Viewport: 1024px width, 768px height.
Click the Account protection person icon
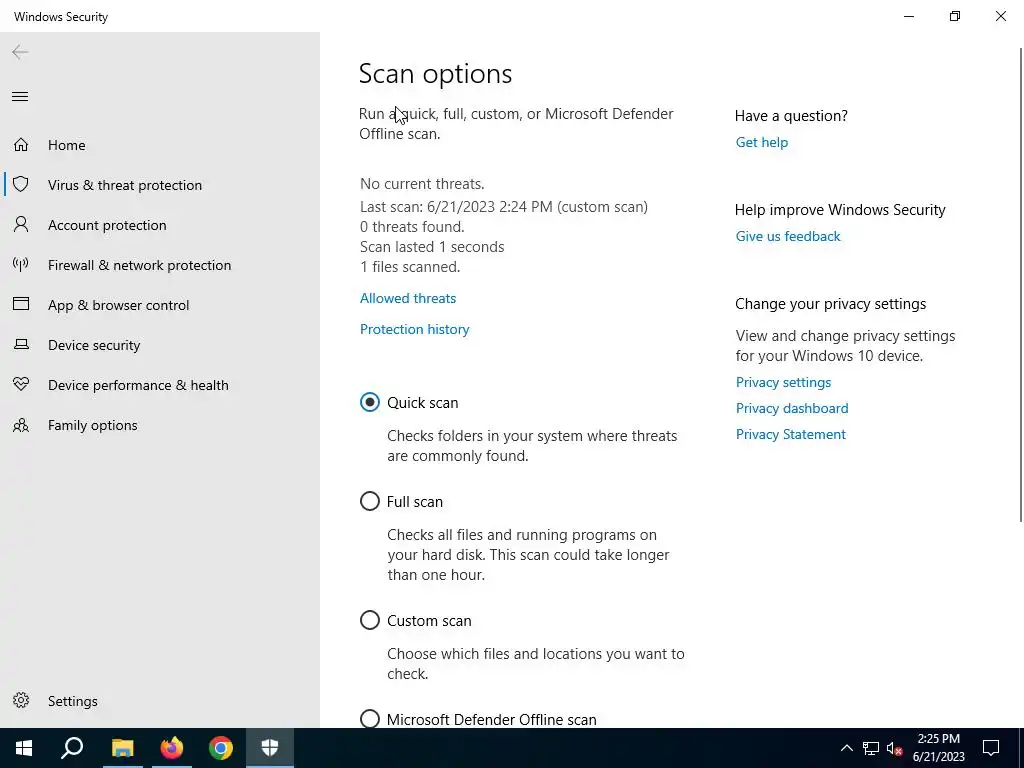click(x=21, y=225)
